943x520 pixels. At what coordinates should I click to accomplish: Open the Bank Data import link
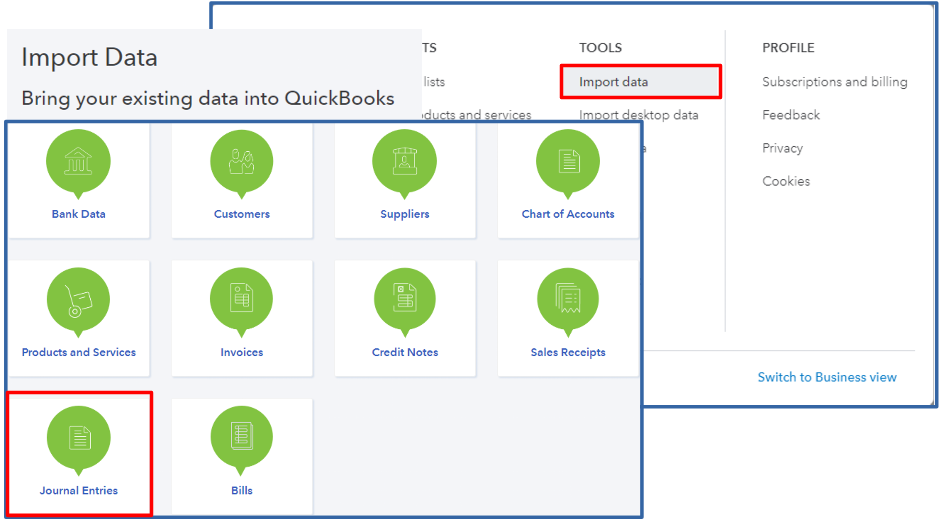click(x=78, y=214)
